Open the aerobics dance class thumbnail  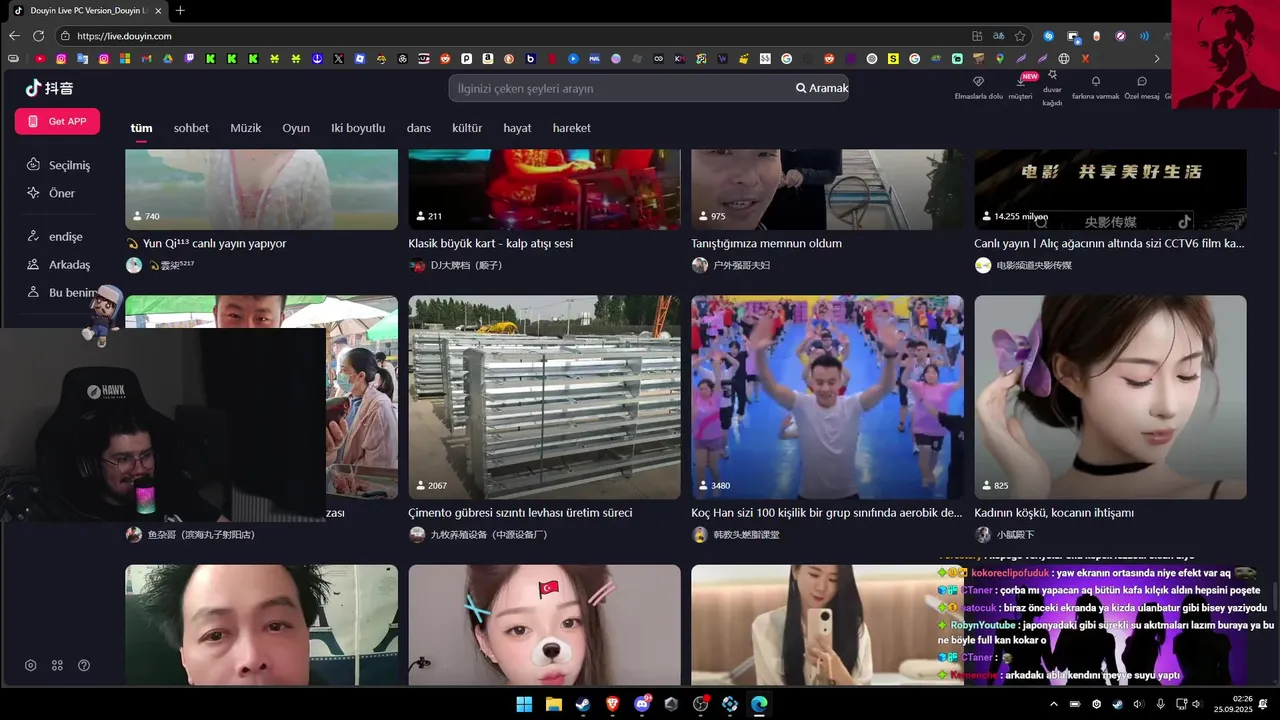[x=827, y=397]
